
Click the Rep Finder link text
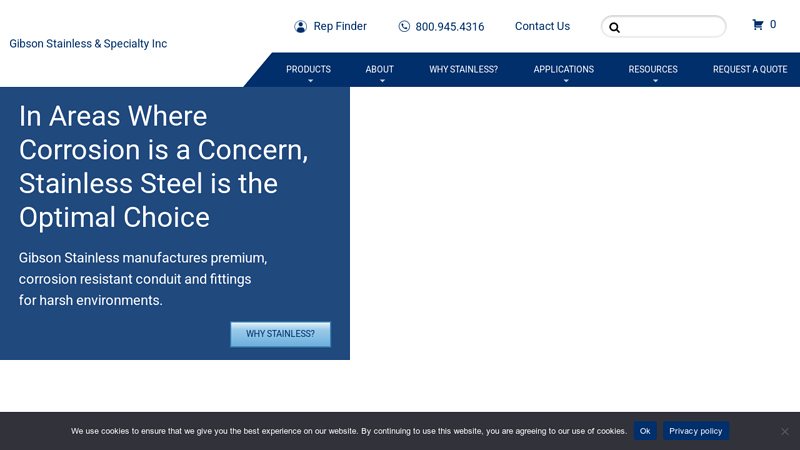pyautogui.click(x=340, y=27)
